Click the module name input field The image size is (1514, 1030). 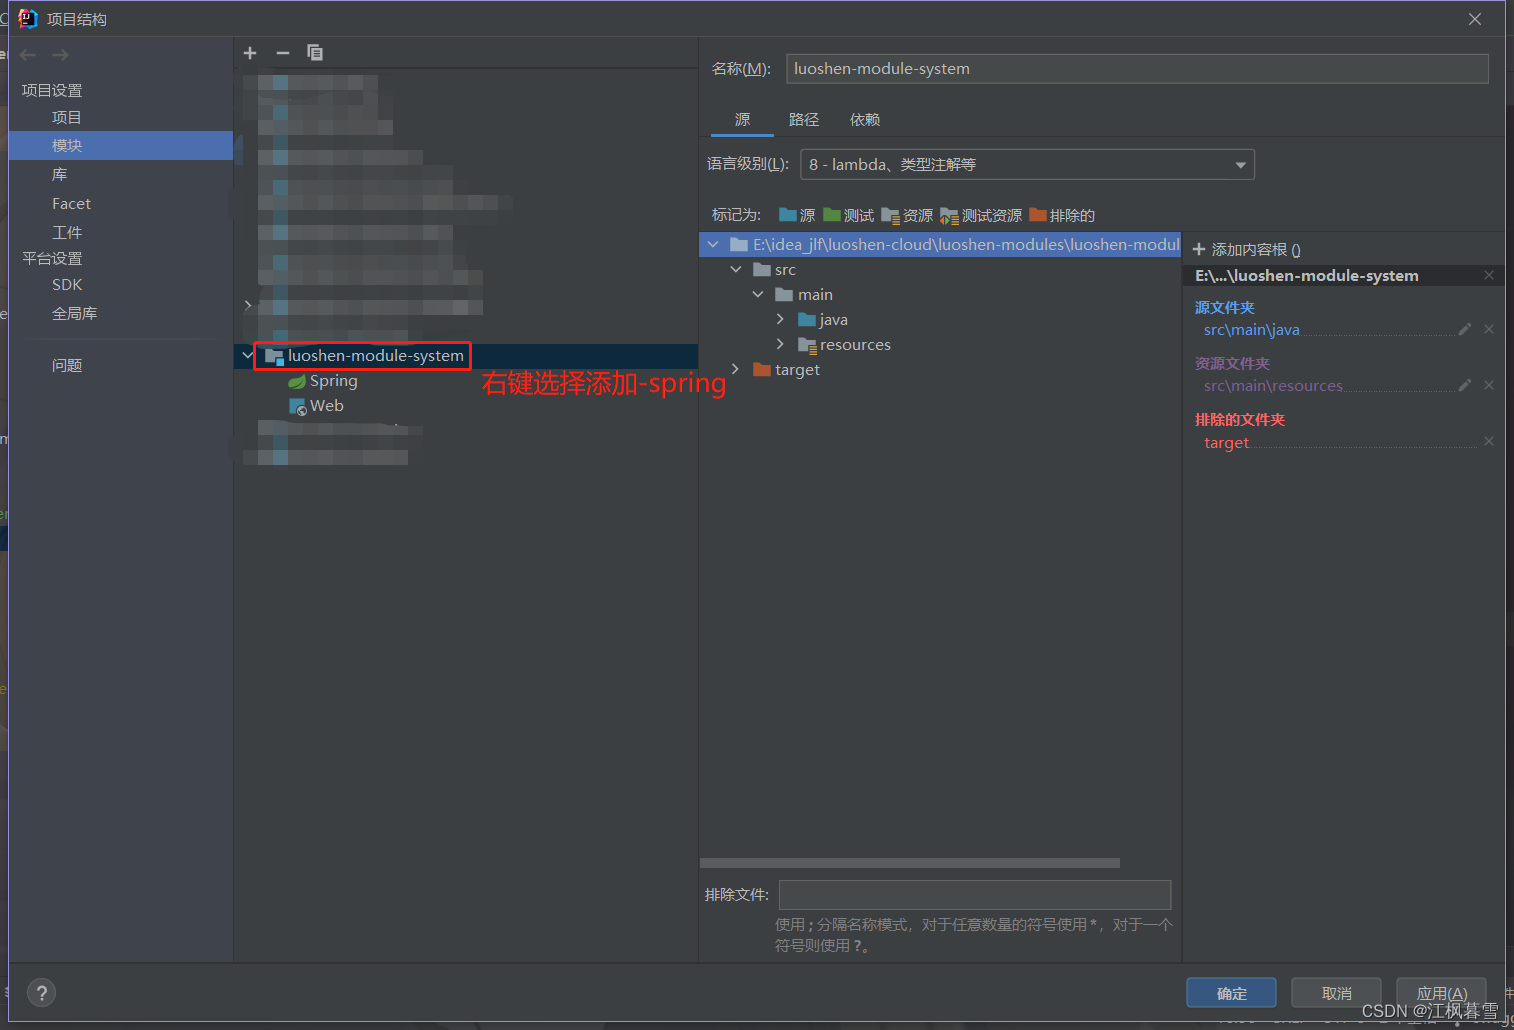1137,69
